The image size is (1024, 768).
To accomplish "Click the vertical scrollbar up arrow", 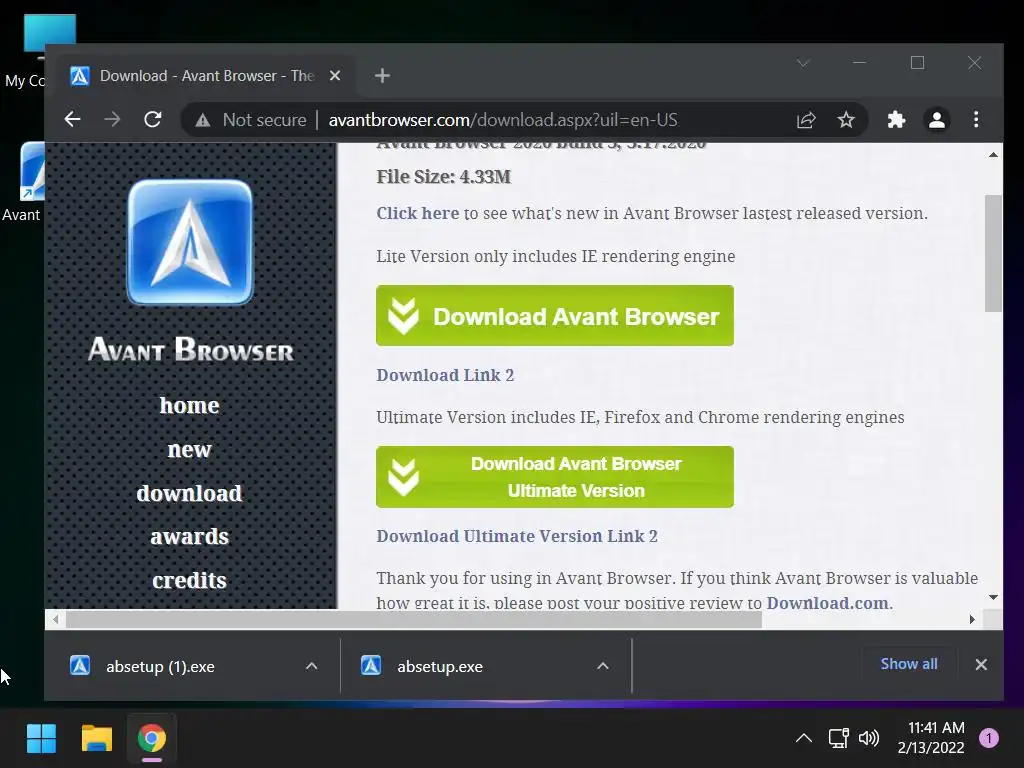I will click(993, 155).
